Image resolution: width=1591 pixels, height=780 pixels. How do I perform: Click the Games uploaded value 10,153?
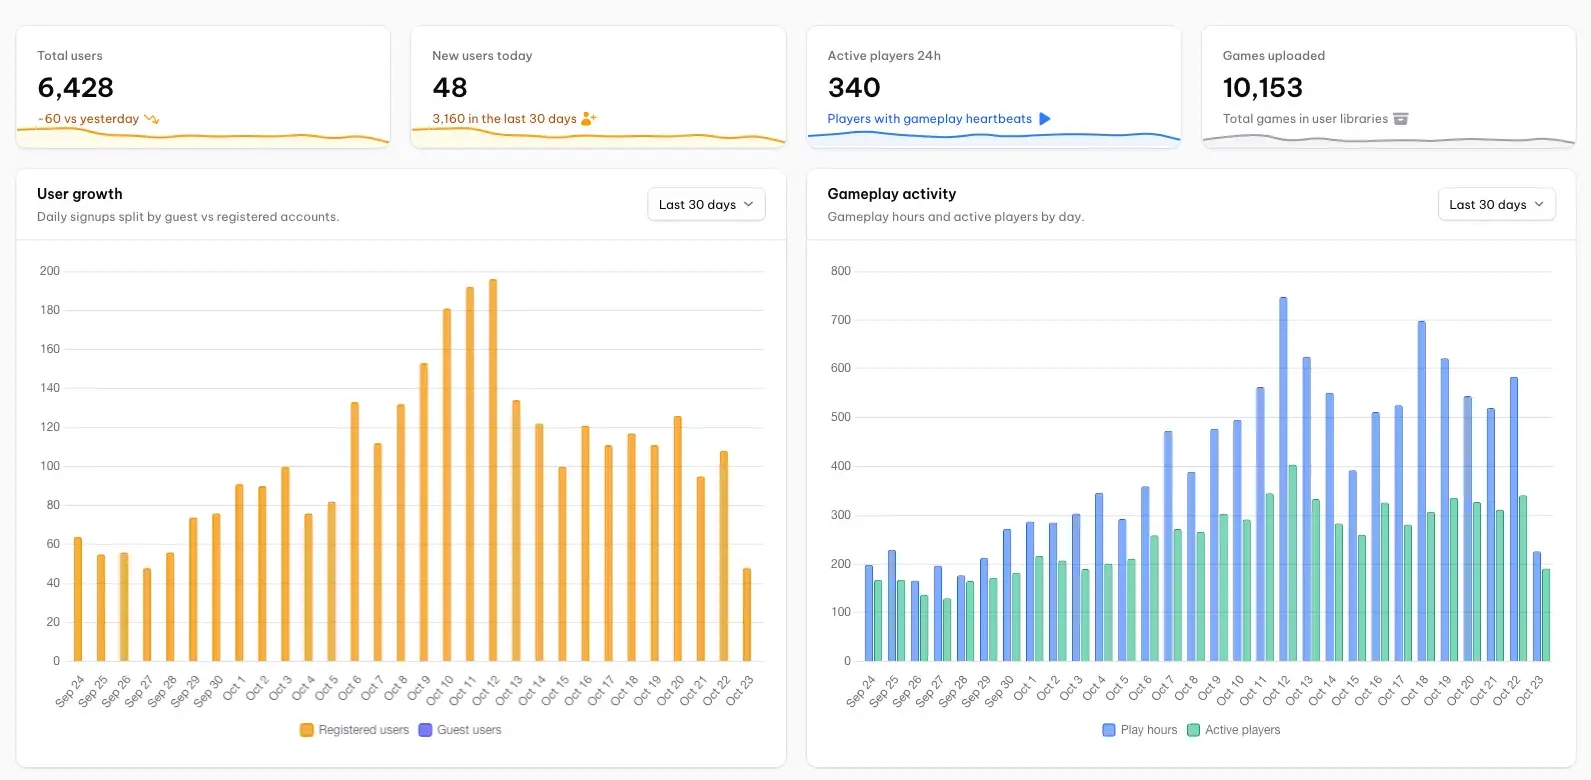coord(1262,88)
